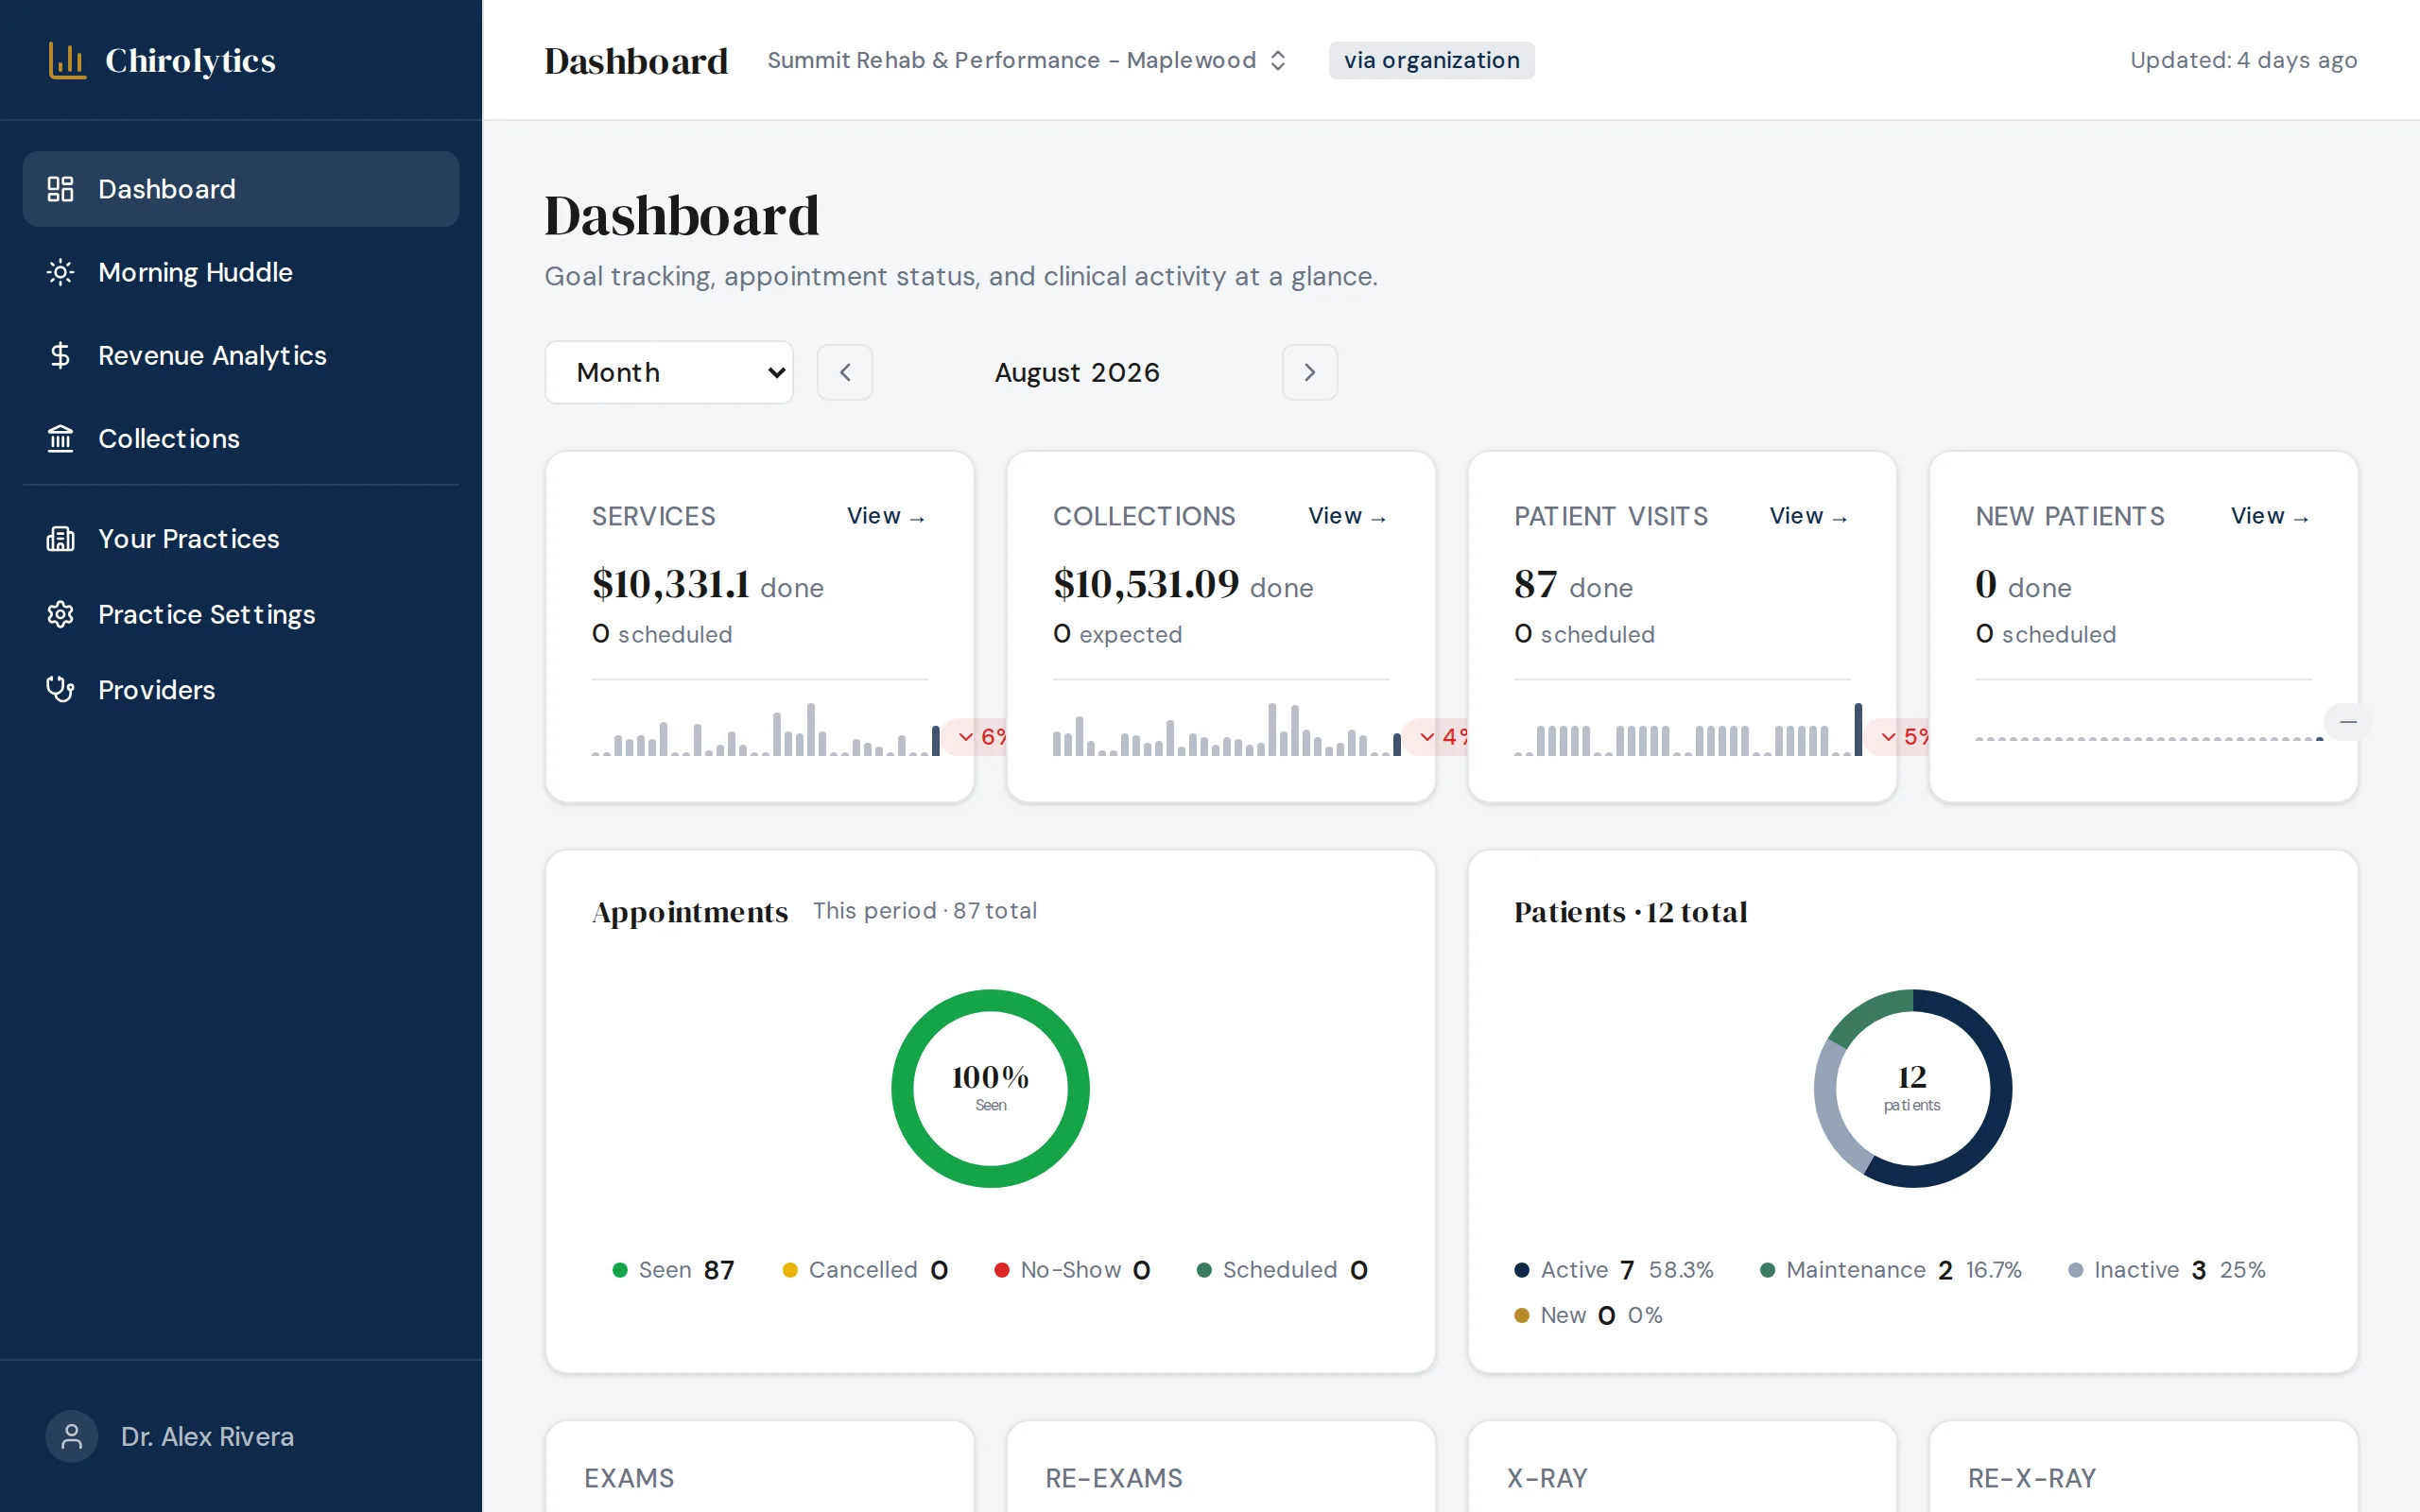The image size is (2420, 1512).
Task: Open the Collections sidebar item
Action: point(241,438)
